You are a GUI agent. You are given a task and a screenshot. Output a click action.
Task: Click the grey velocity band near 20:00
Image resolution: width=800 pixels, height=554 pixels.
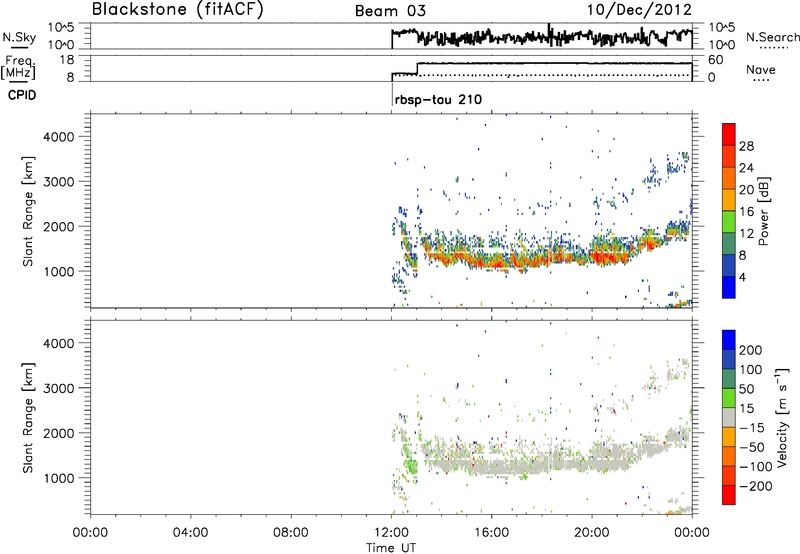point(592,463)
